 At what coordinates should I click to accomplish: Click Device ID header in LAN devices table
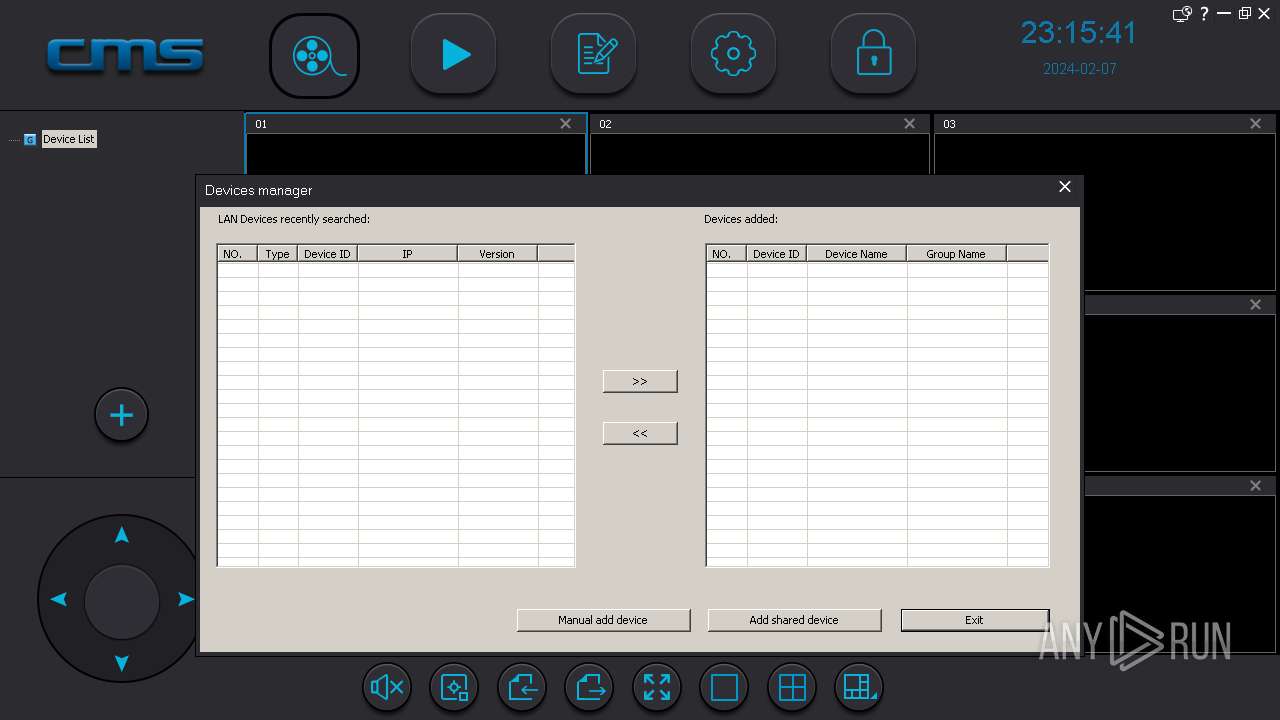tap(328, 254)
